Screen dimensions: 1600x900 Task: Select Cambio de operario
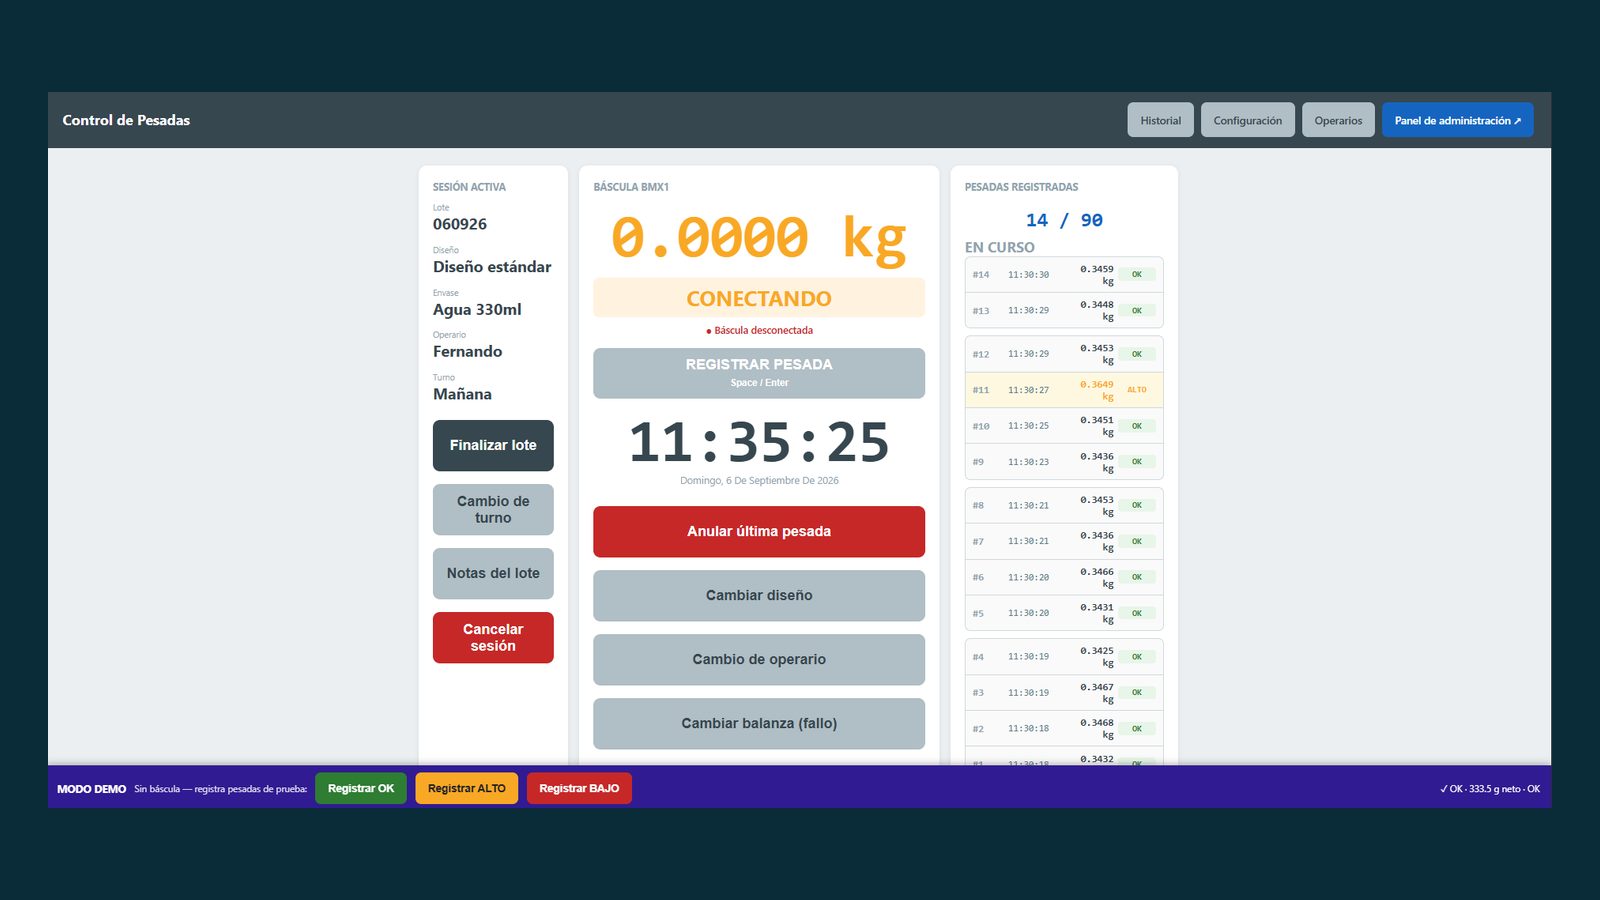(x=759, y=659)
